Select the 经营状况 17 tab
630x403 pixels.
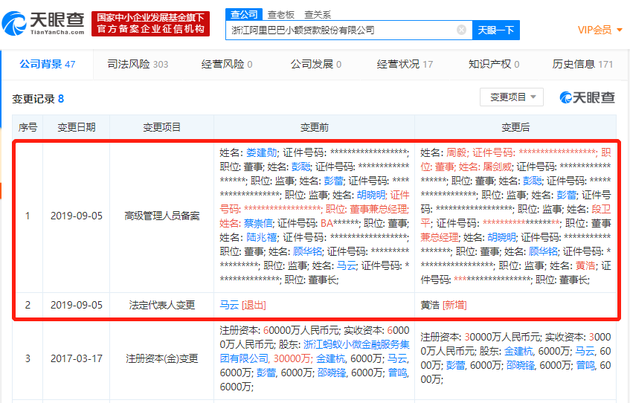[405, 64]
